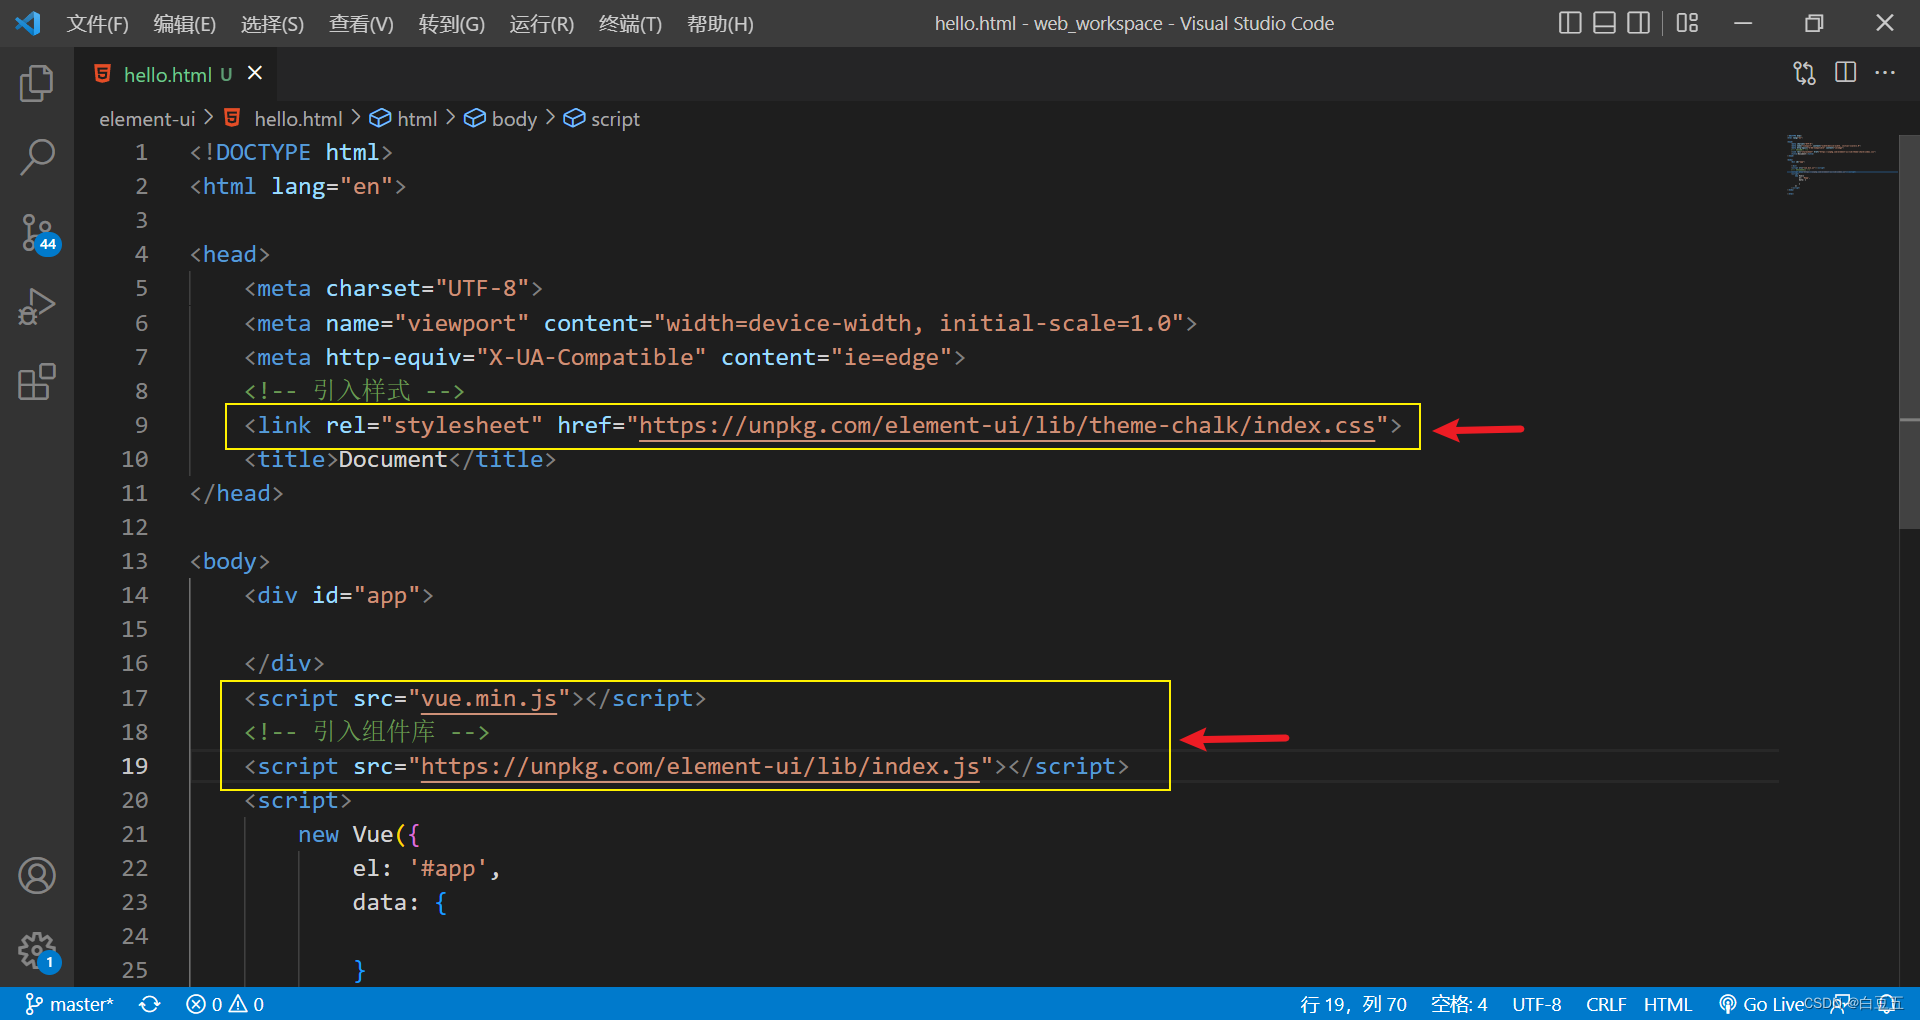Place cursor in div id="app" line

click(x=339, y=596)
